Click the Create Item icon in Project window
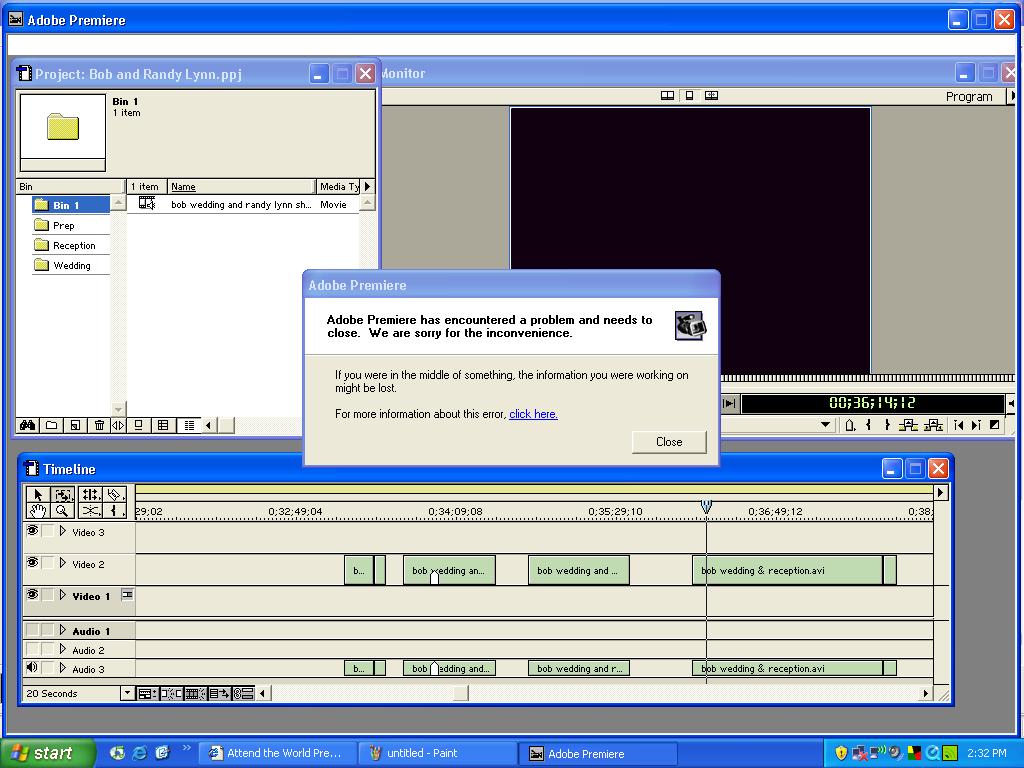Screen dimensions: 1024x768 (x=75, y=425)
